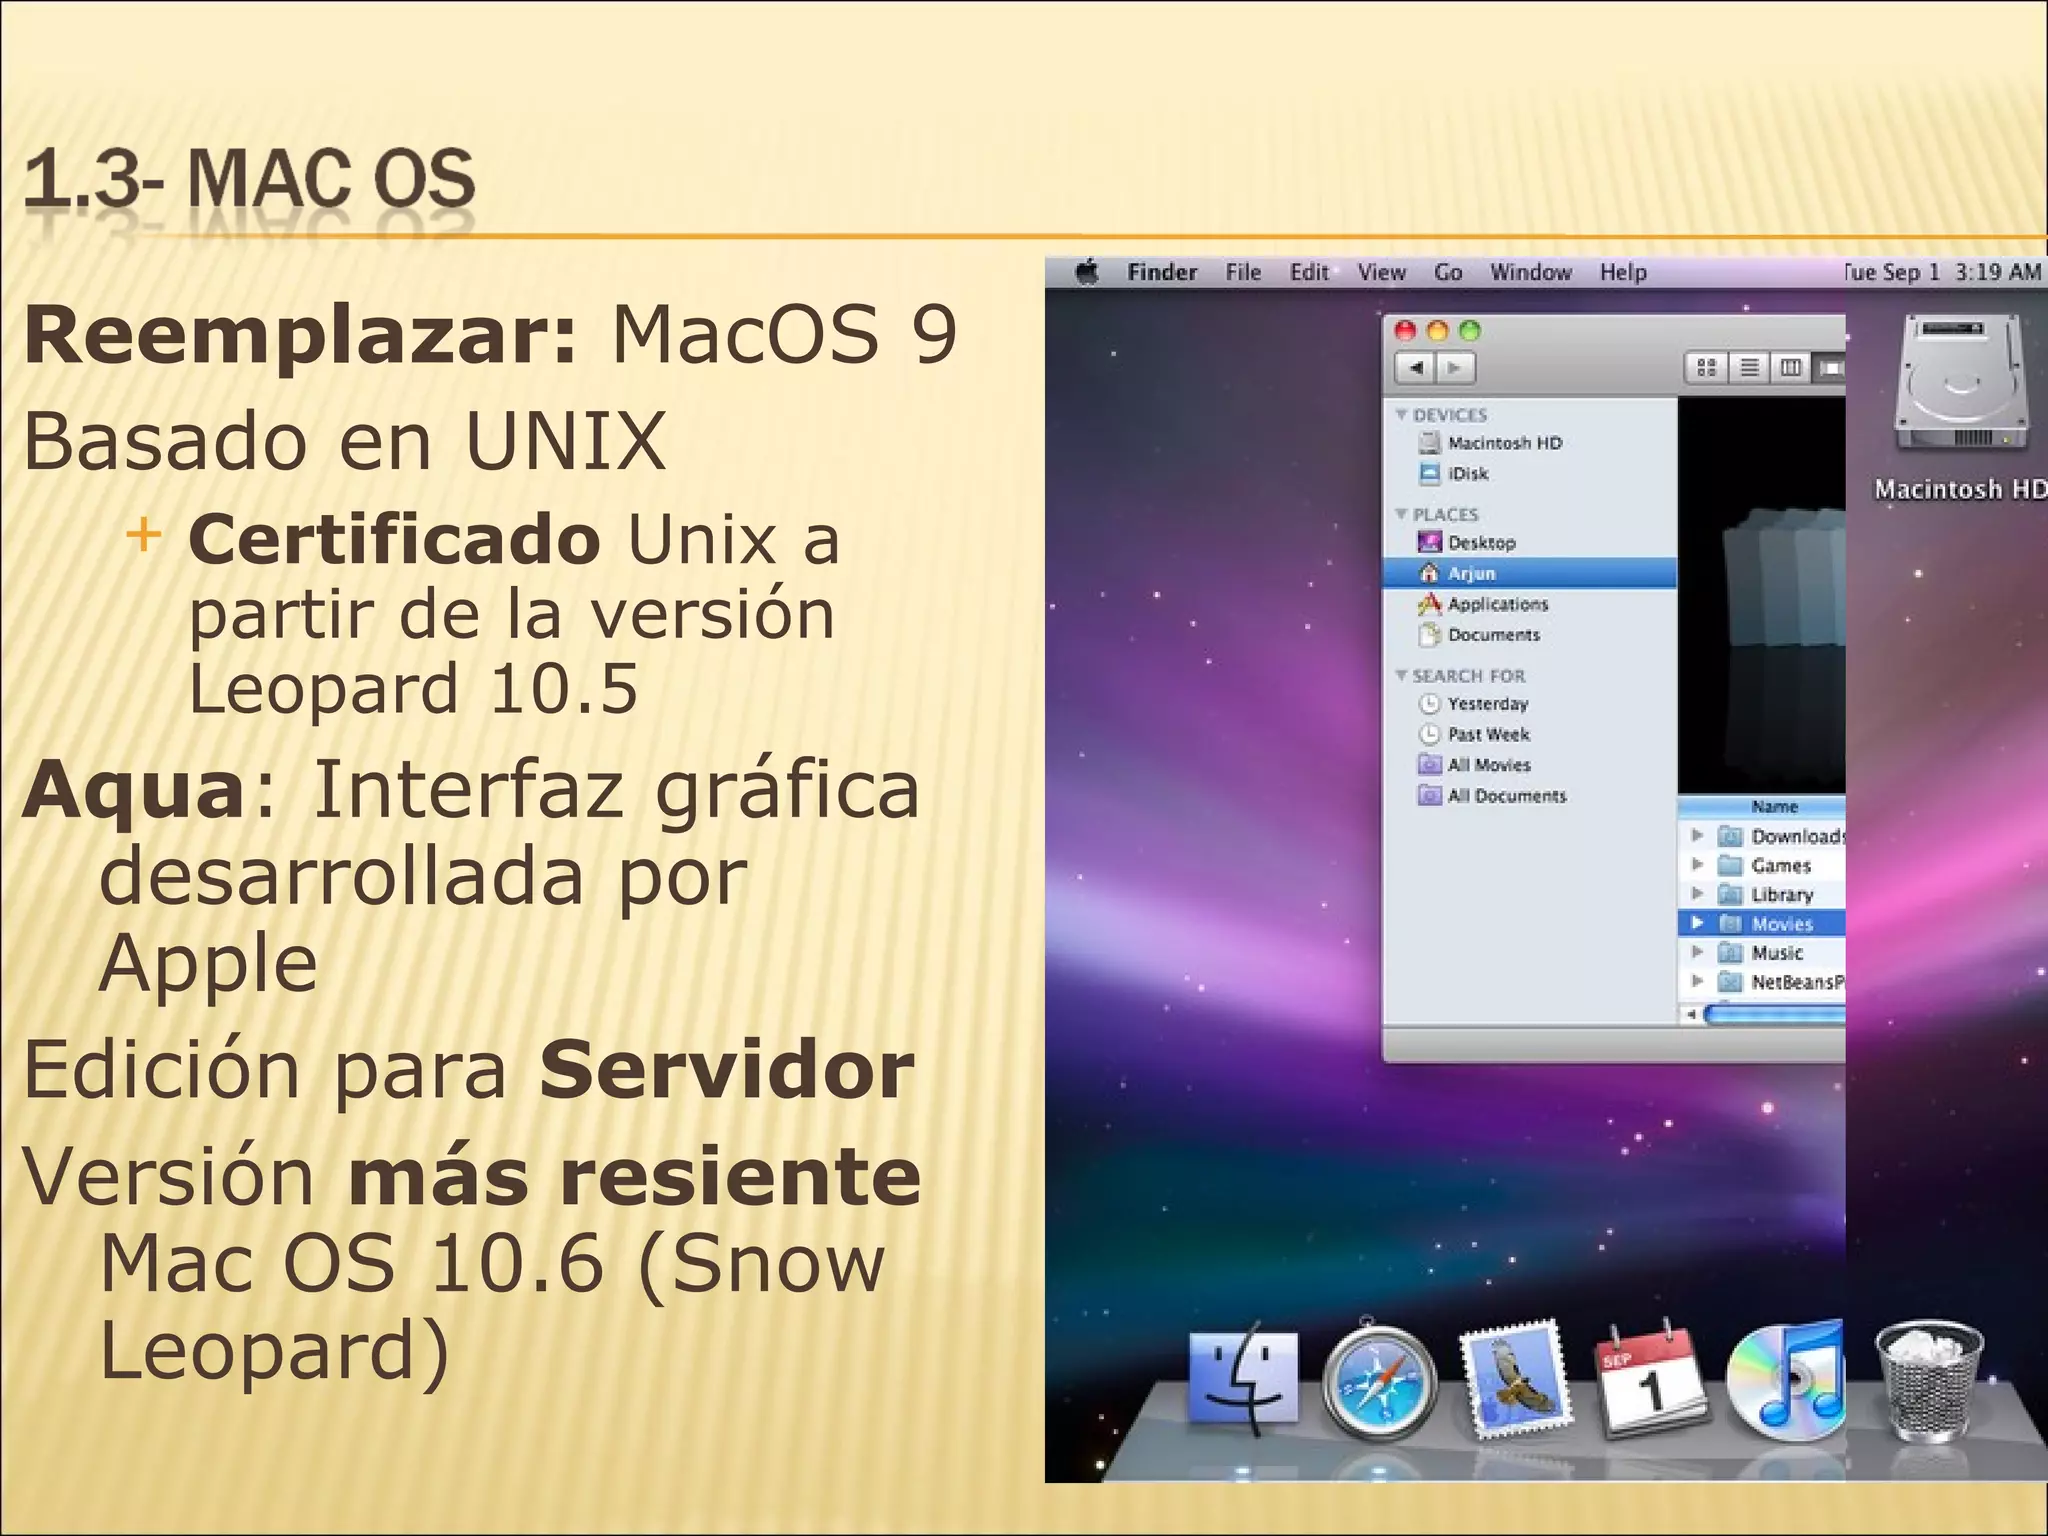Launch Mail from the Dock
Image resolution: width=2048 pixels, height=1536 pixels.
[x=1515, y=1378]
